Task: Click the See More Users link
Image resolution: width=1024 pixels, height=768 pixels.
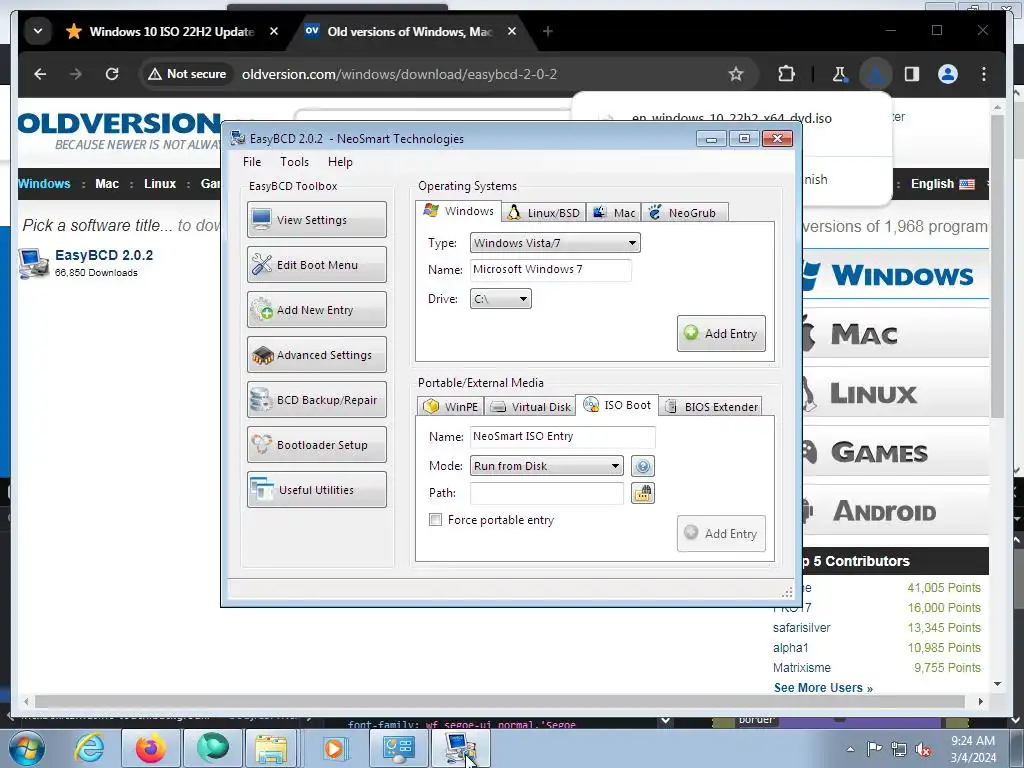Action: pyautogui.click(x=823, y=688)
